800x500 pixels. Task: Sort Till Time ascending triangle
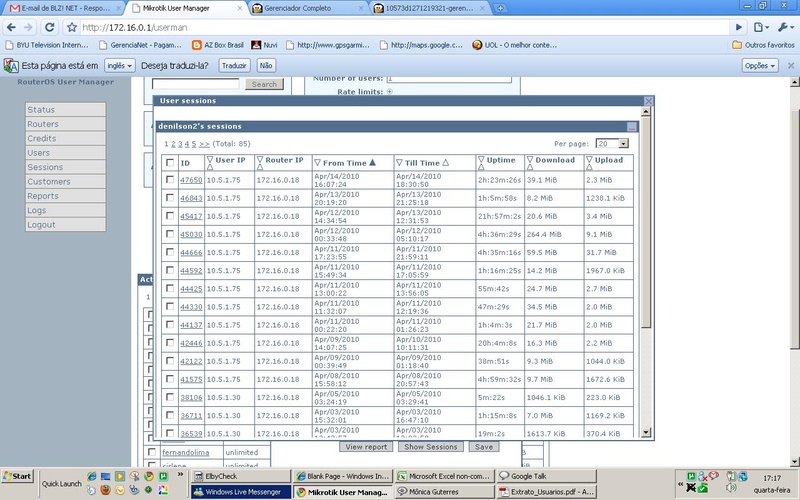pos(445,163)
